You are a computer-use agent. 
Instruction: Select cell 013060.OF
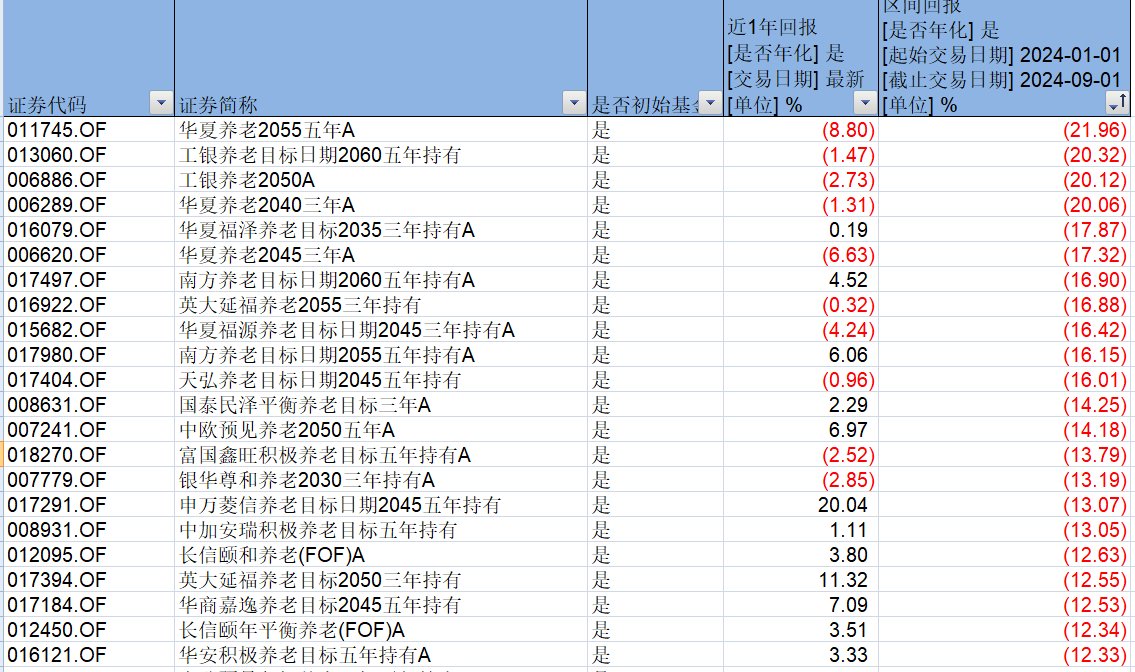pos(88,155)
